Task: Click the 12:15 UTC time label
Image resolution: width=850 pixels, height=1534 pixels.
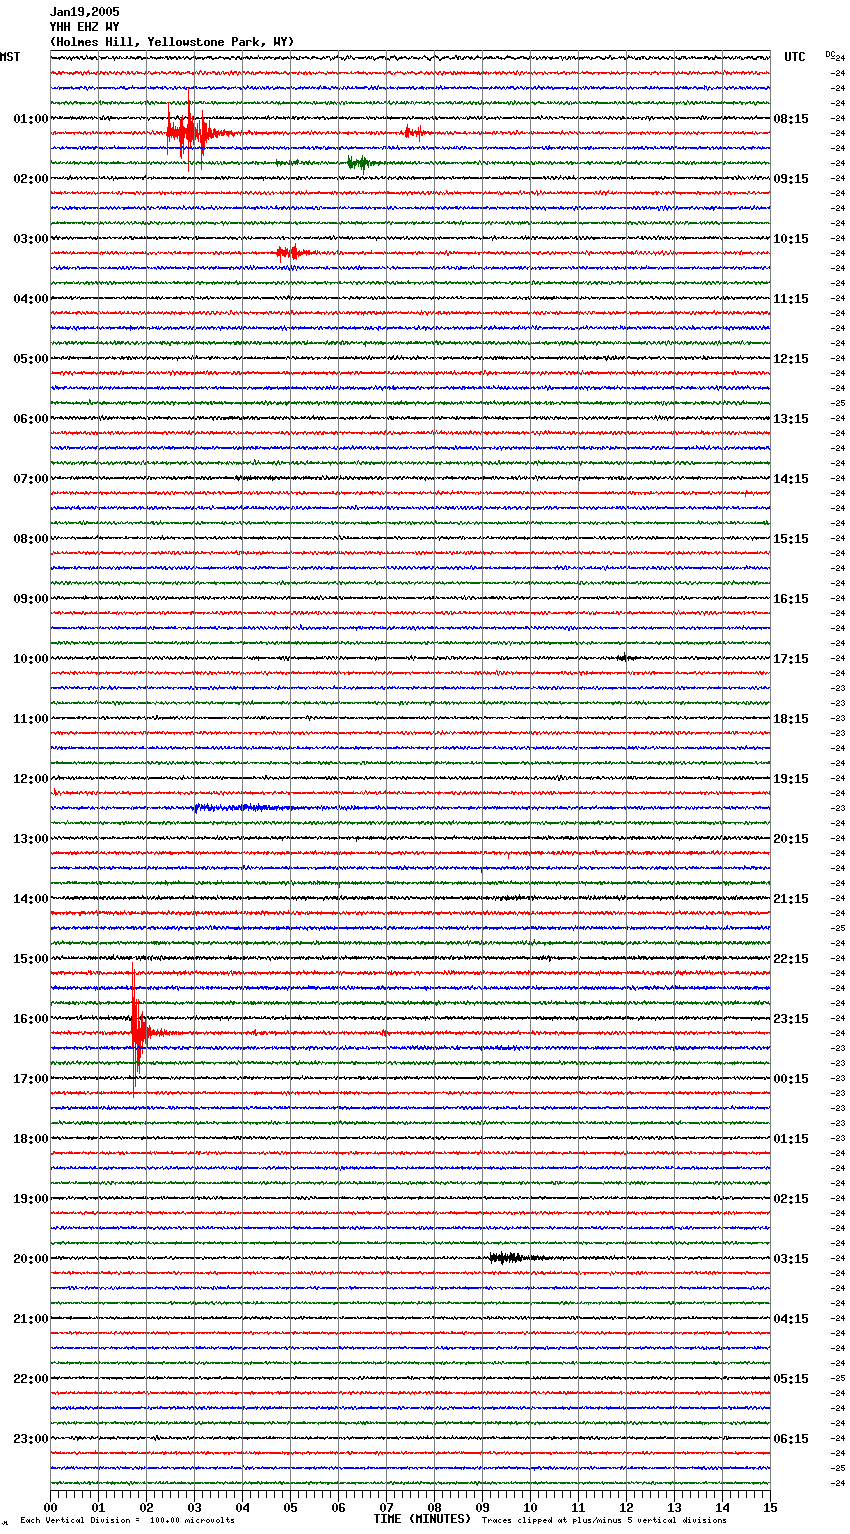Action: pos(791,359)
